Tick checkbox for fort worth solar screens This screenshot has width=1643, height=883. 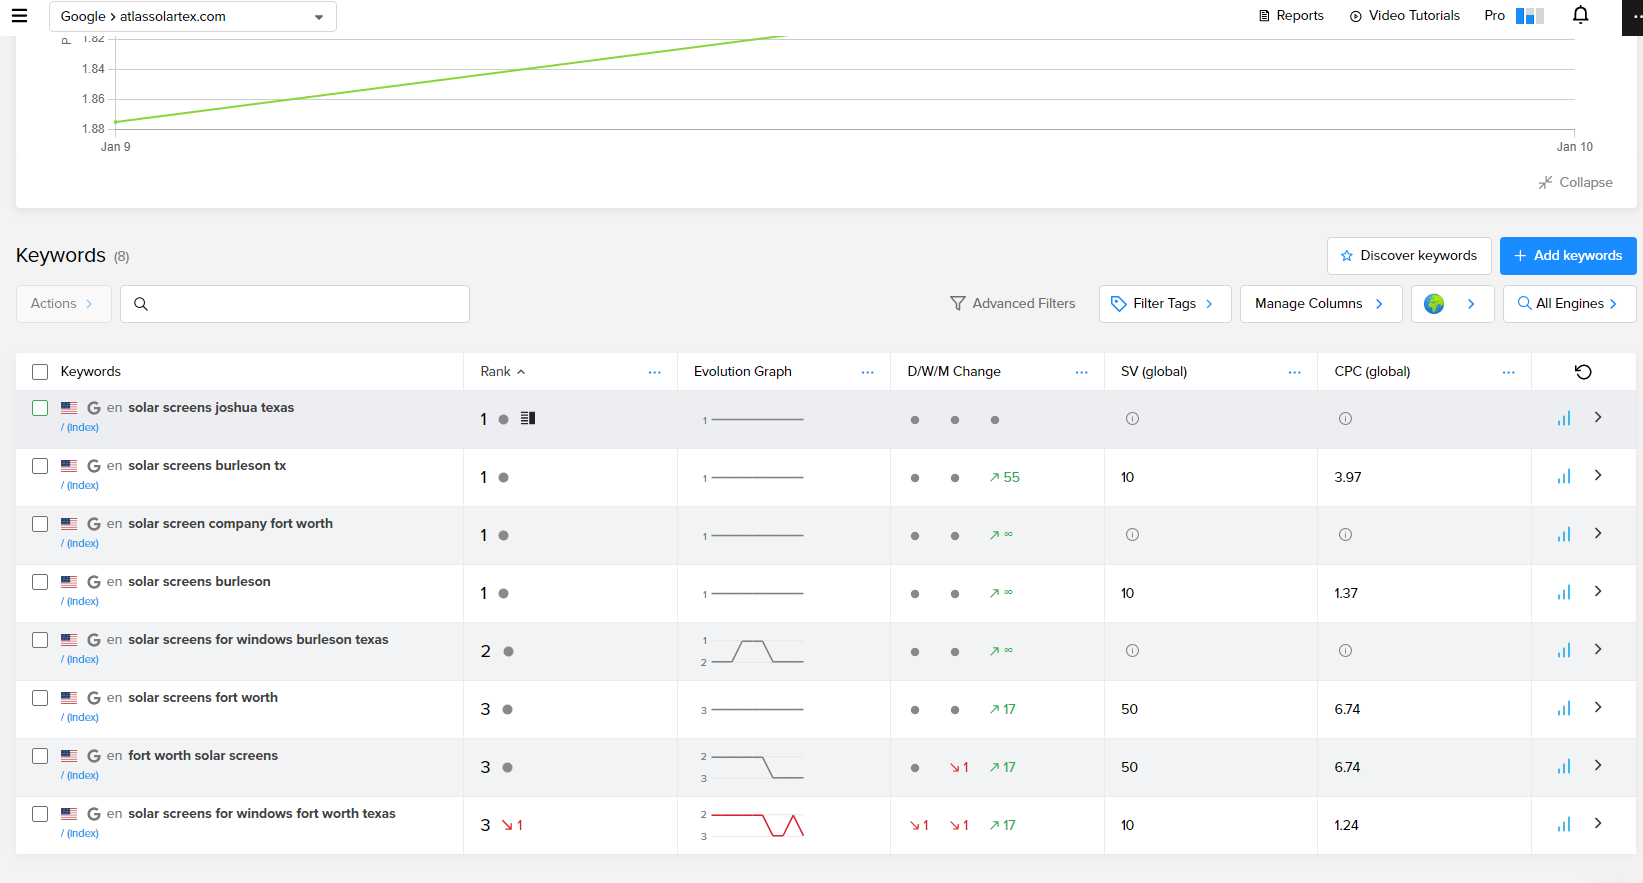[40, 756]
